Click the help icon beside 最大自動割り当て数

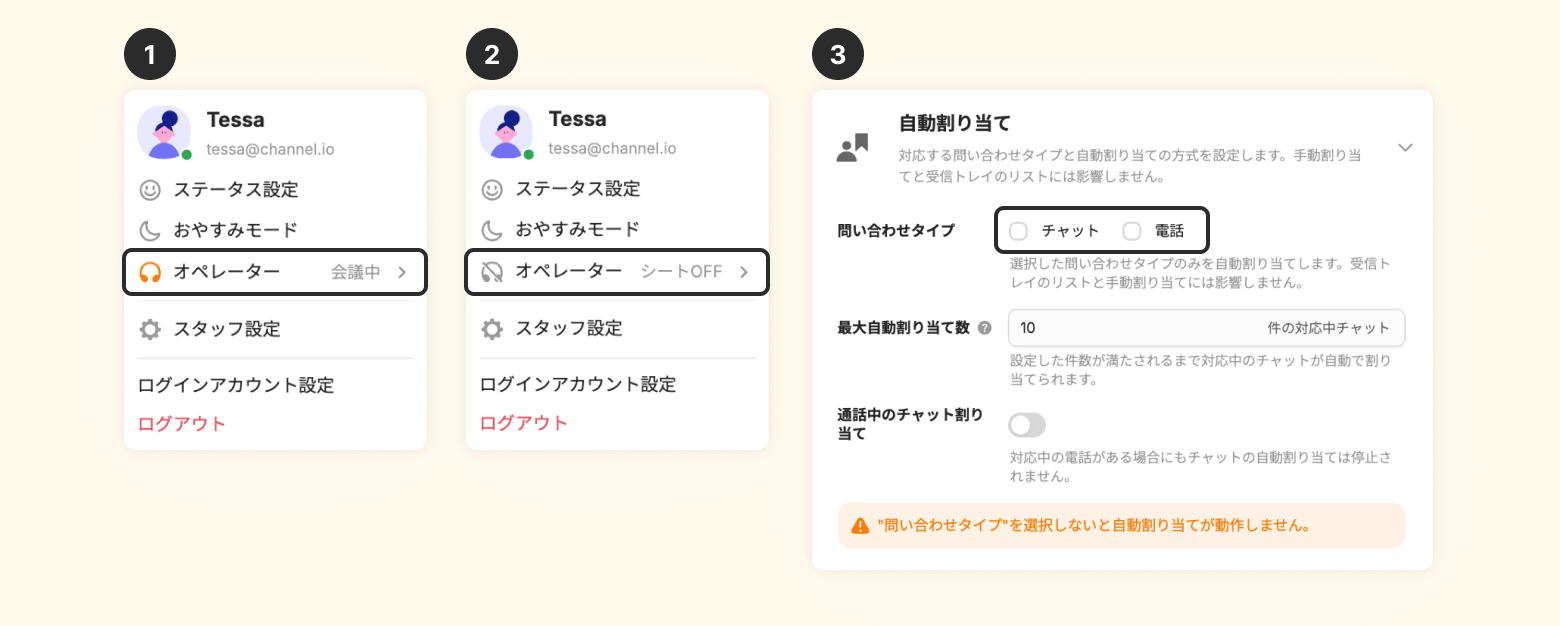coord(985,328)
